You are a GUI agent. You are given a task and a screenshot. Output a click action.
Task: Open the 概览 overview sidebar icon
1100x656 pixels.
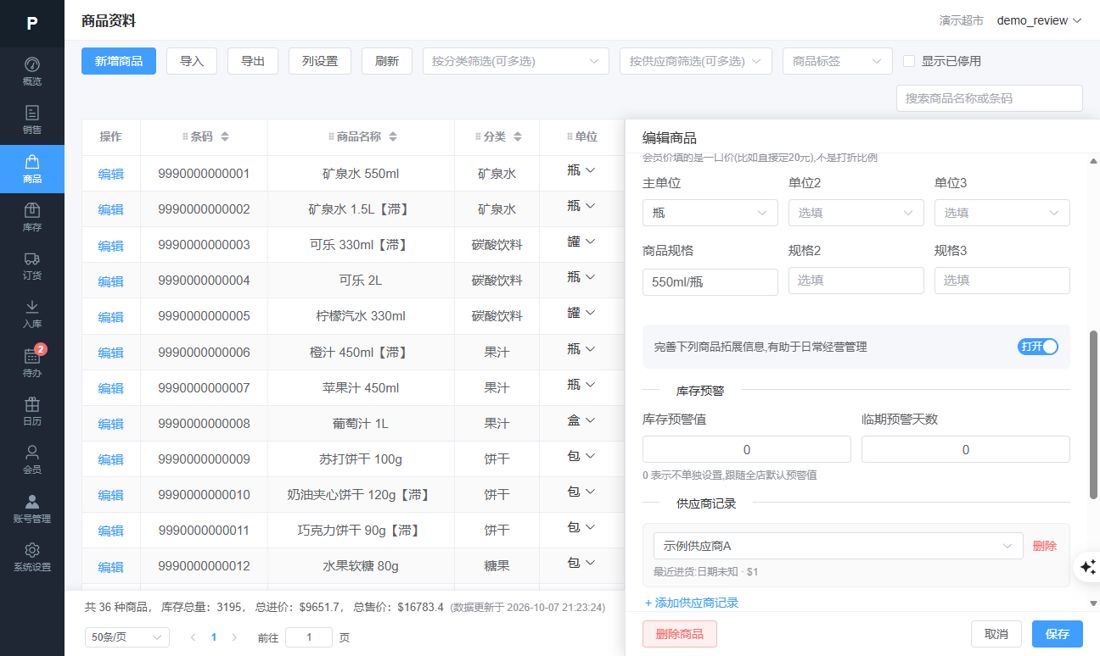32,72
